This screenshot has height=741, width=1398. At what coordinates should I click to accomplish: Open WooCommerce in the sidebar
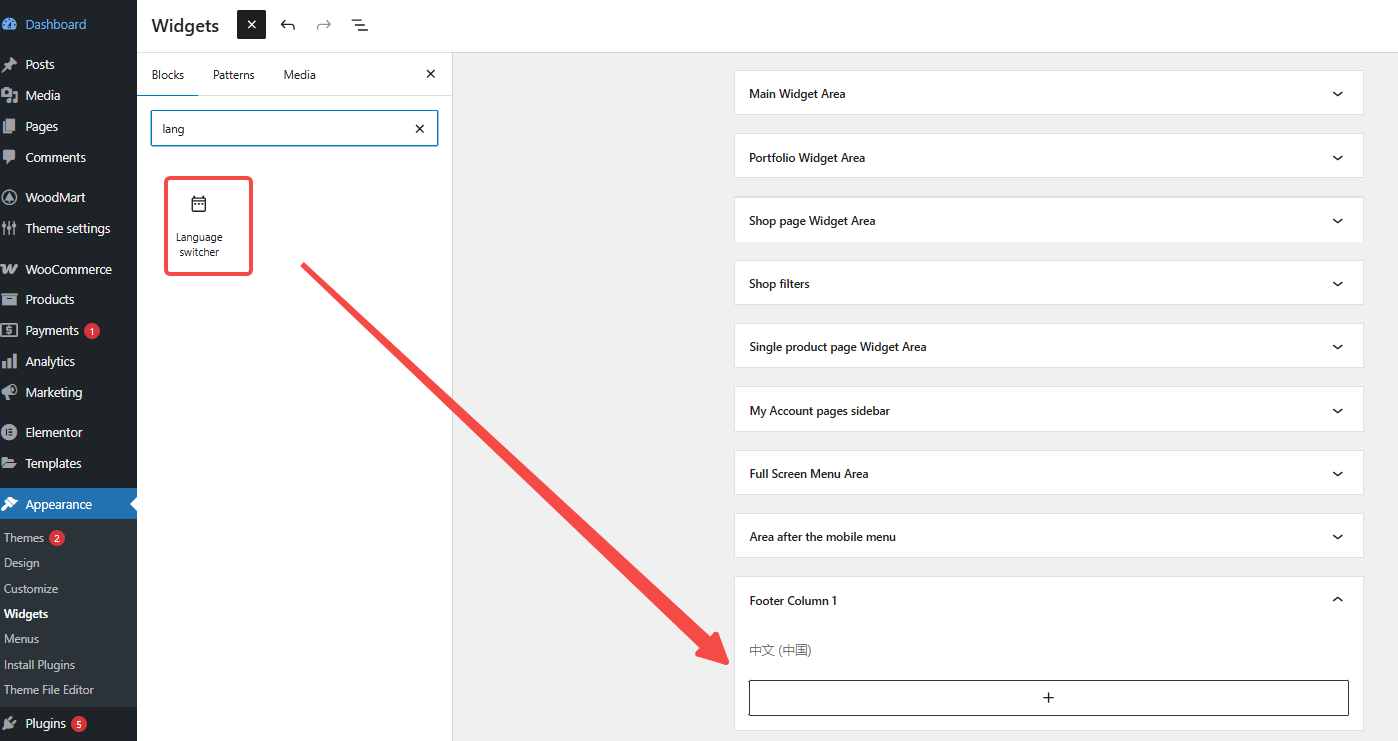click(x=68, y=269)
